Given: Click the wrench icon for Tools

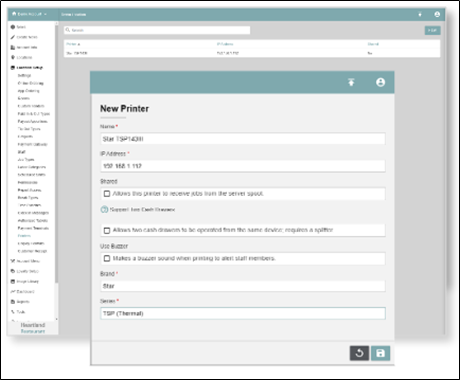Looking at the screenshot, I should [x=13, y=312].
